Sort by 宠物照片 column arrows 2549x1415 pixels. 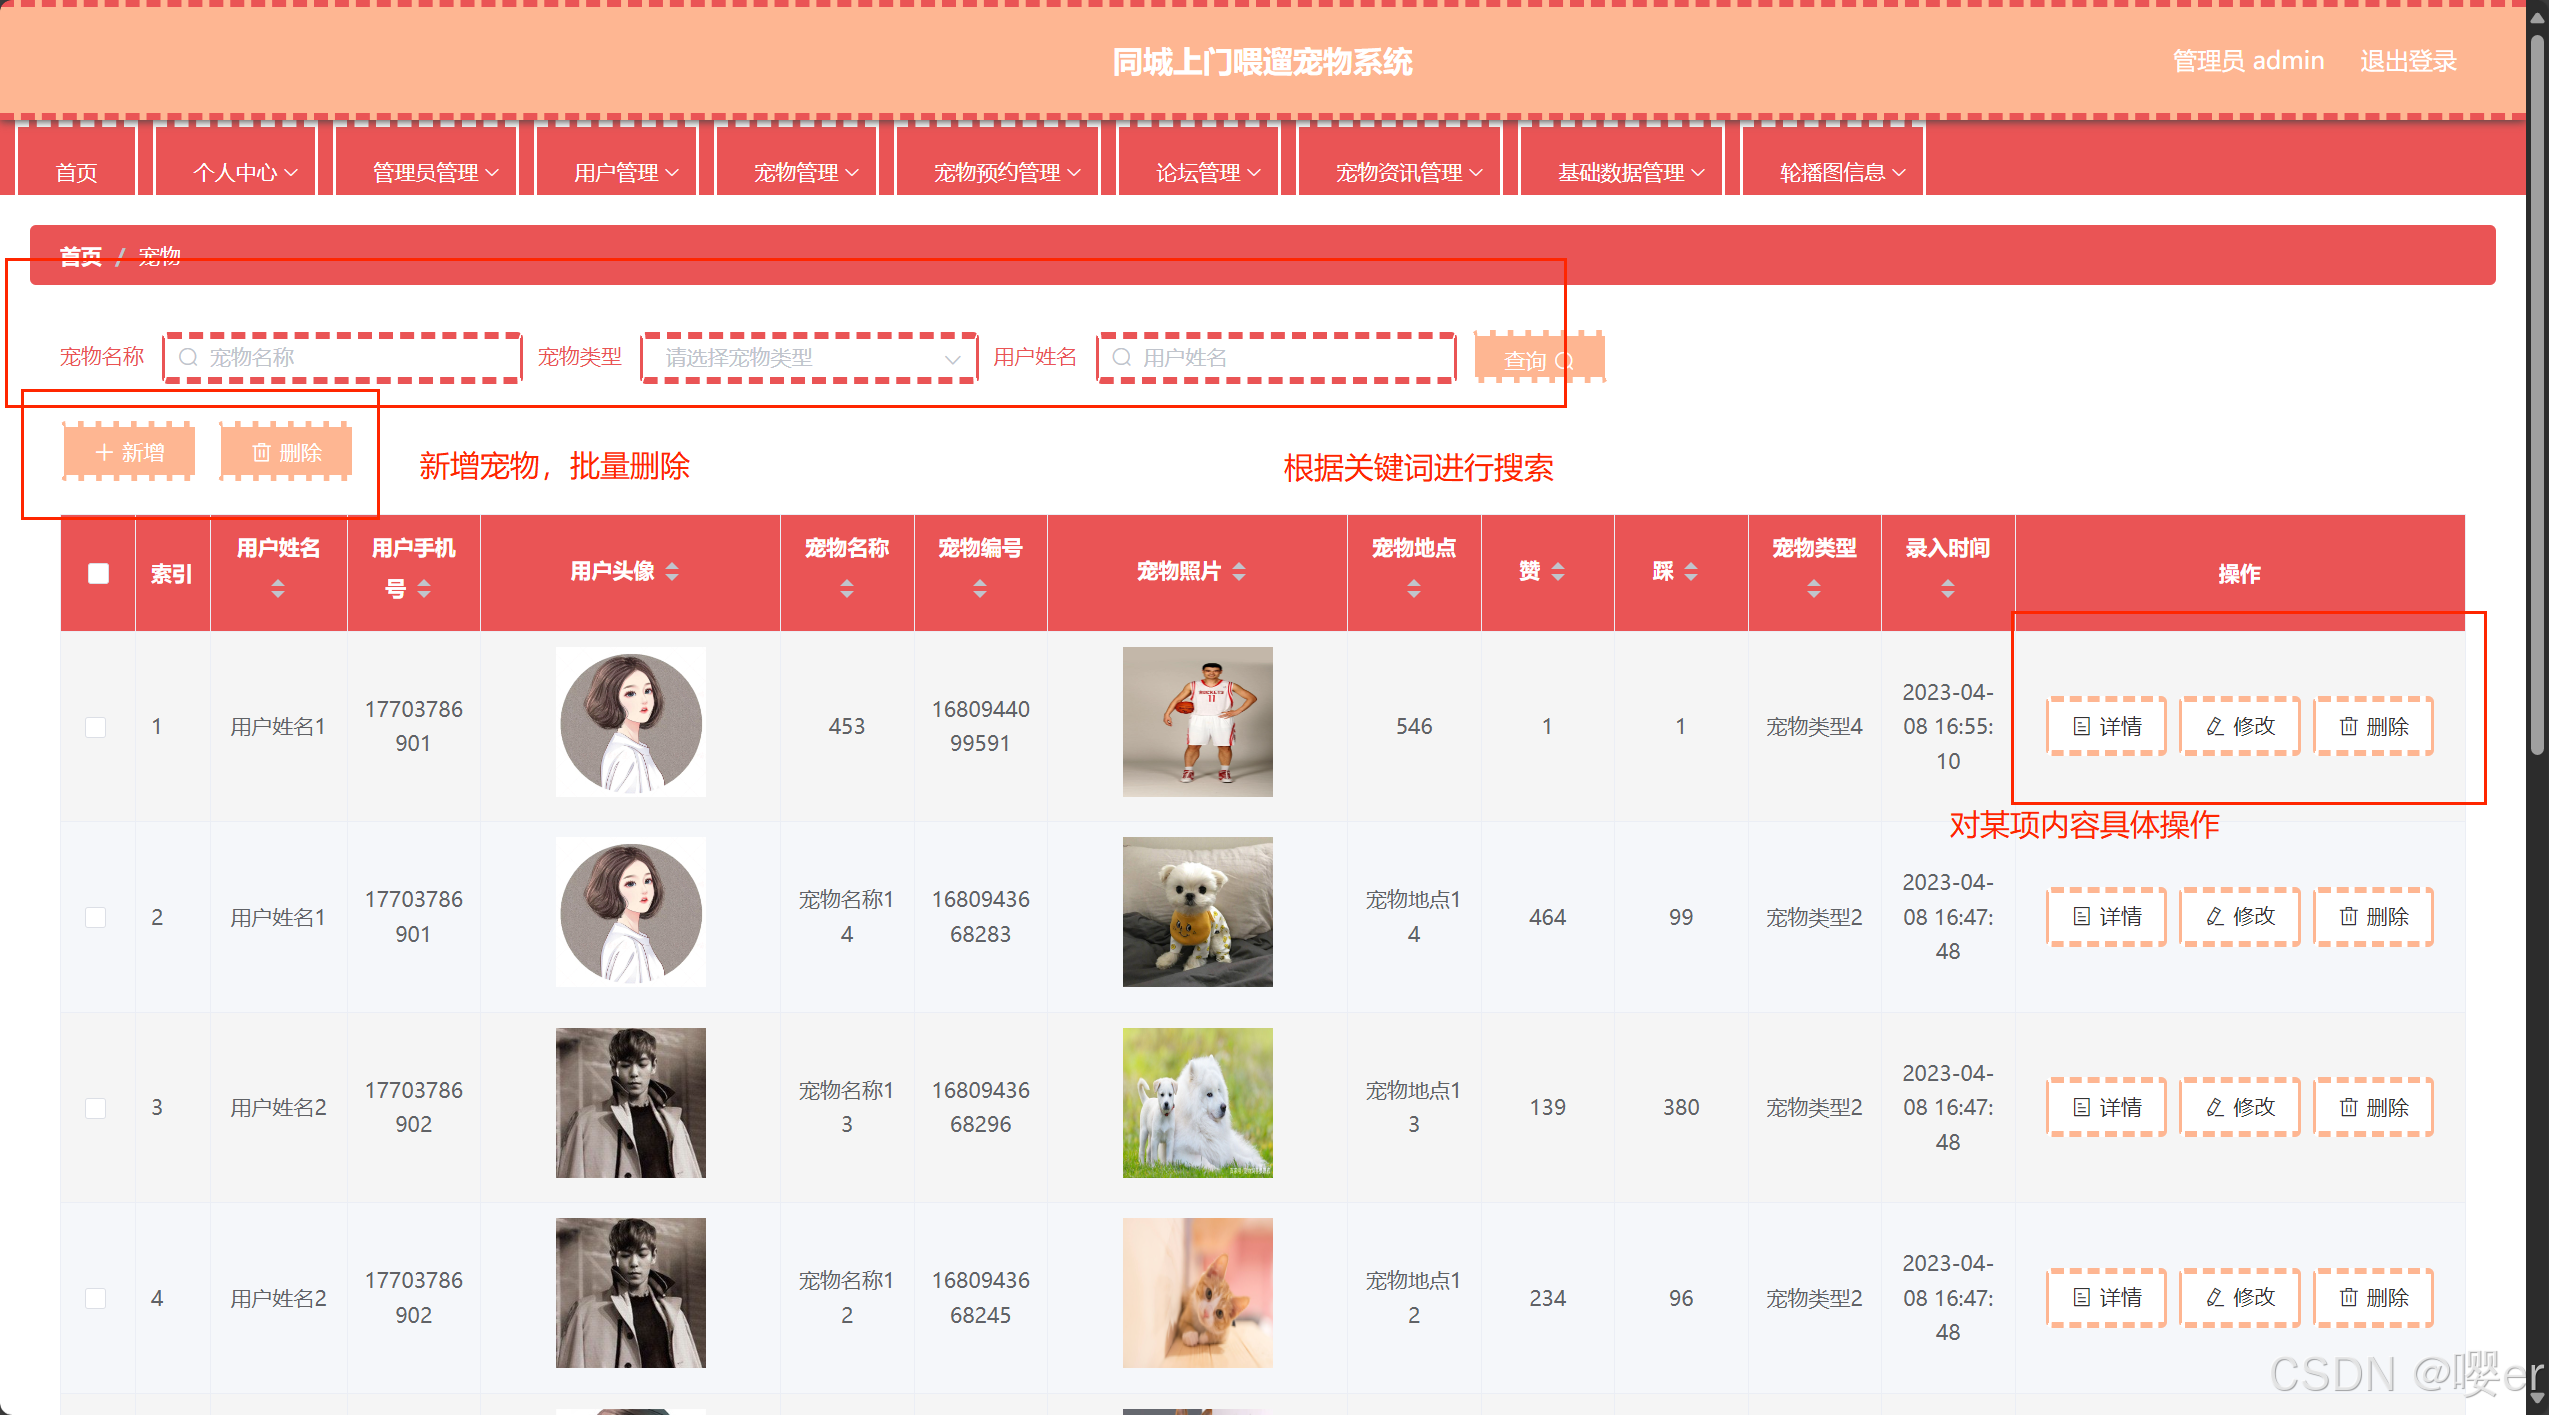[x=1239, y=572]
